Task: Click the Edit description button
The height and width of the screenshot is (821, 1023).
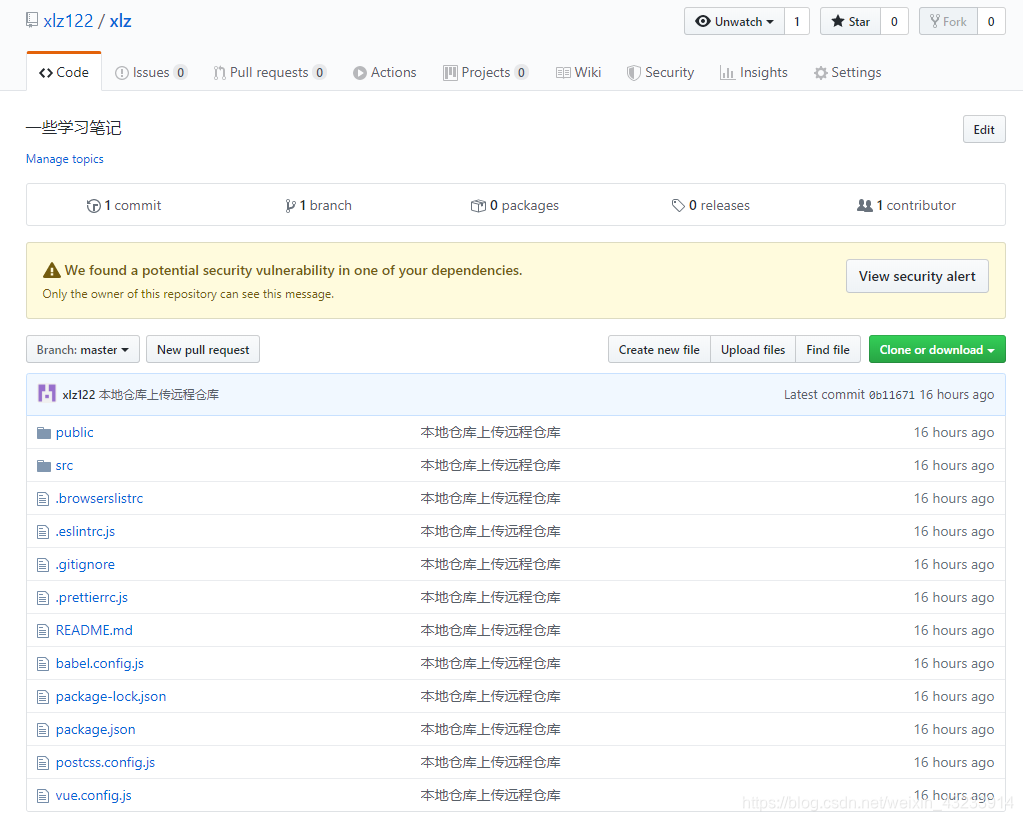Action: [984, 129]
